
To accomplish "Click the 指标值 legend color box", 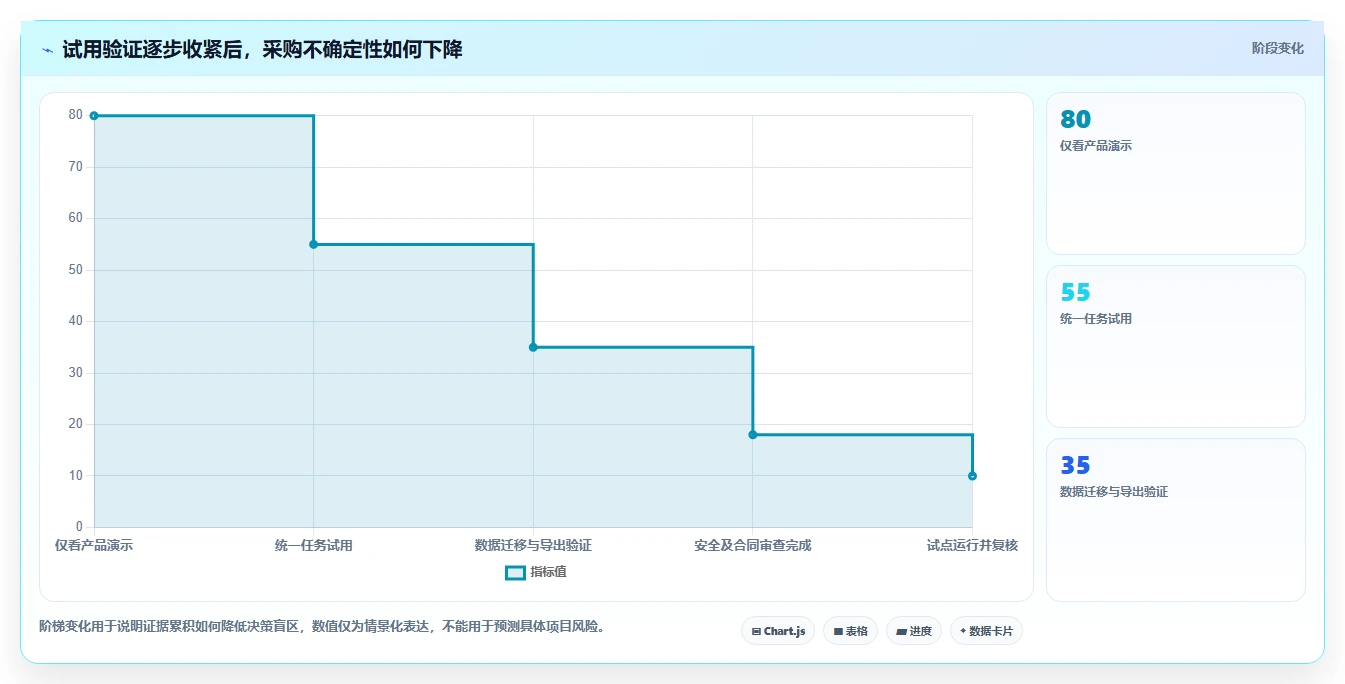I will click(x=515, y=573).
